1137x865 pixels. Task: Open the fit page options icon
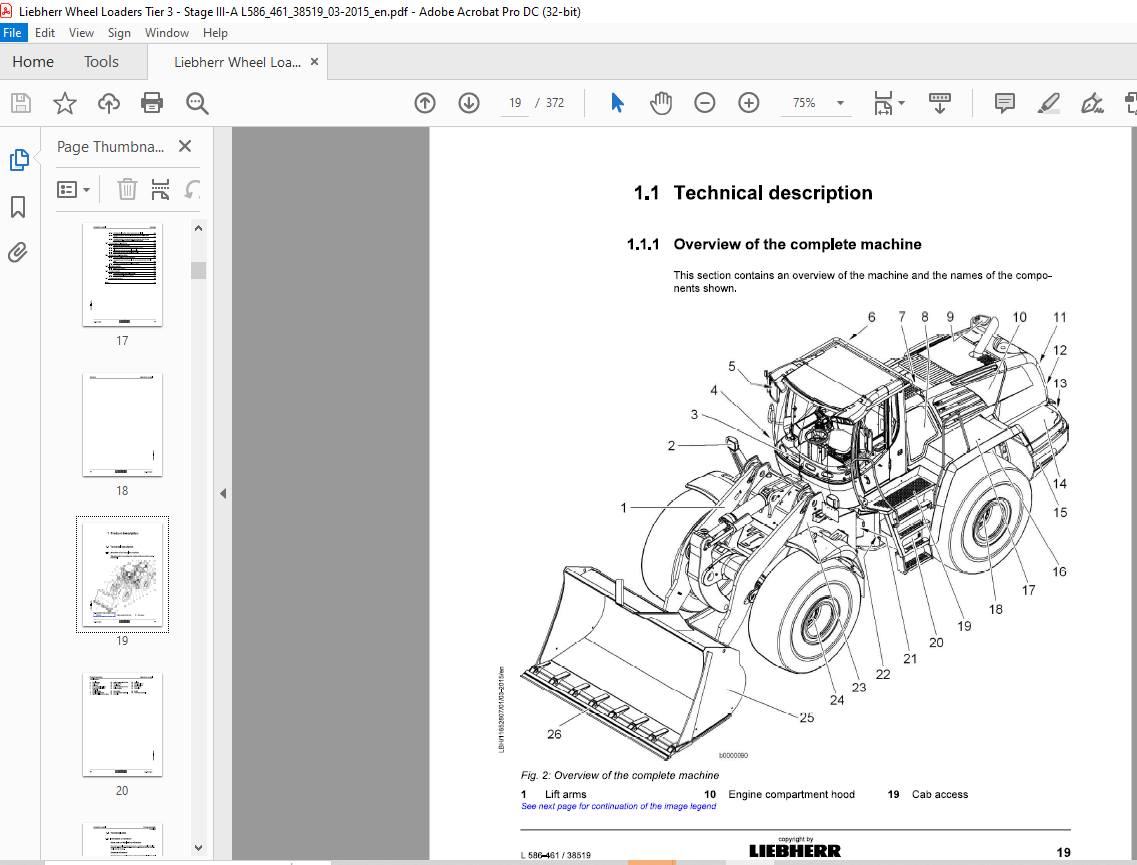[x=883, y=103]
